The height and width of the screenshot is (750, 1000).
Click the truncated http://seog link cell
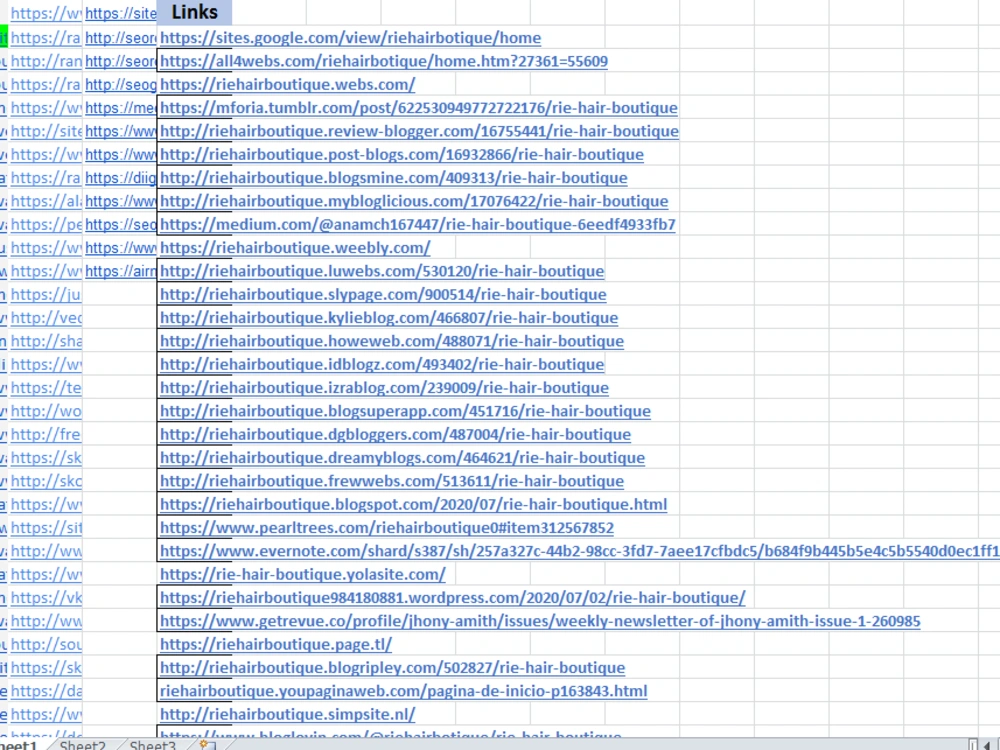[x=121, y=84]
